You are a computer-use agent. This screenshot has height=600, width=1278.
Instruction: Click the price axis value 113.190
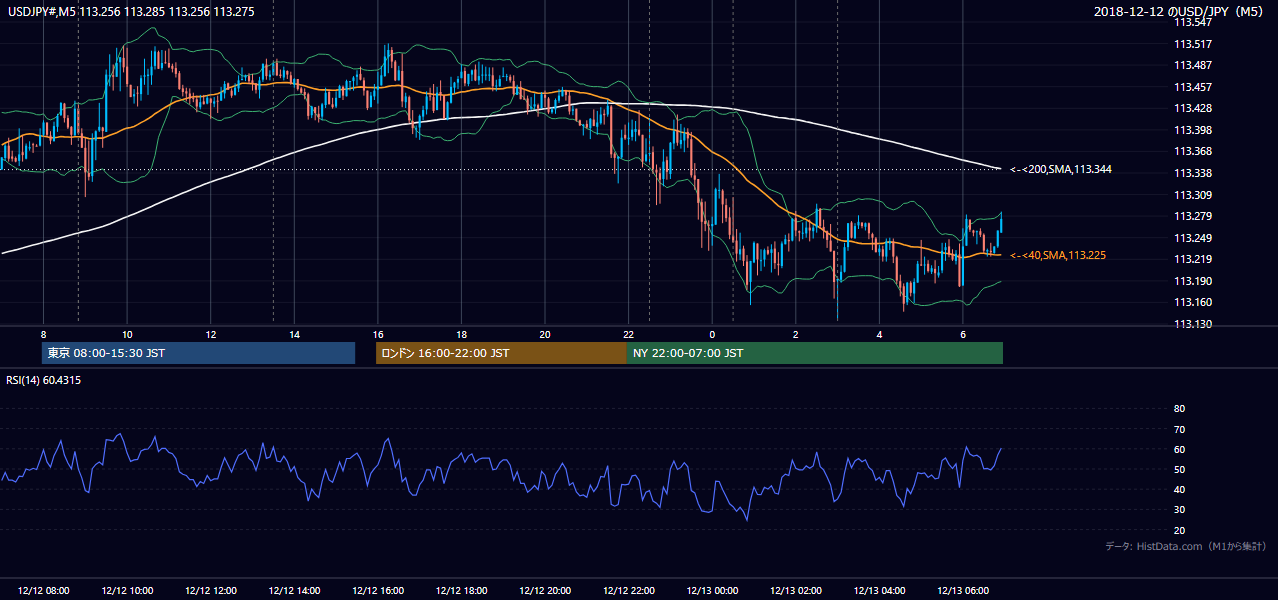click(1193, 281)
